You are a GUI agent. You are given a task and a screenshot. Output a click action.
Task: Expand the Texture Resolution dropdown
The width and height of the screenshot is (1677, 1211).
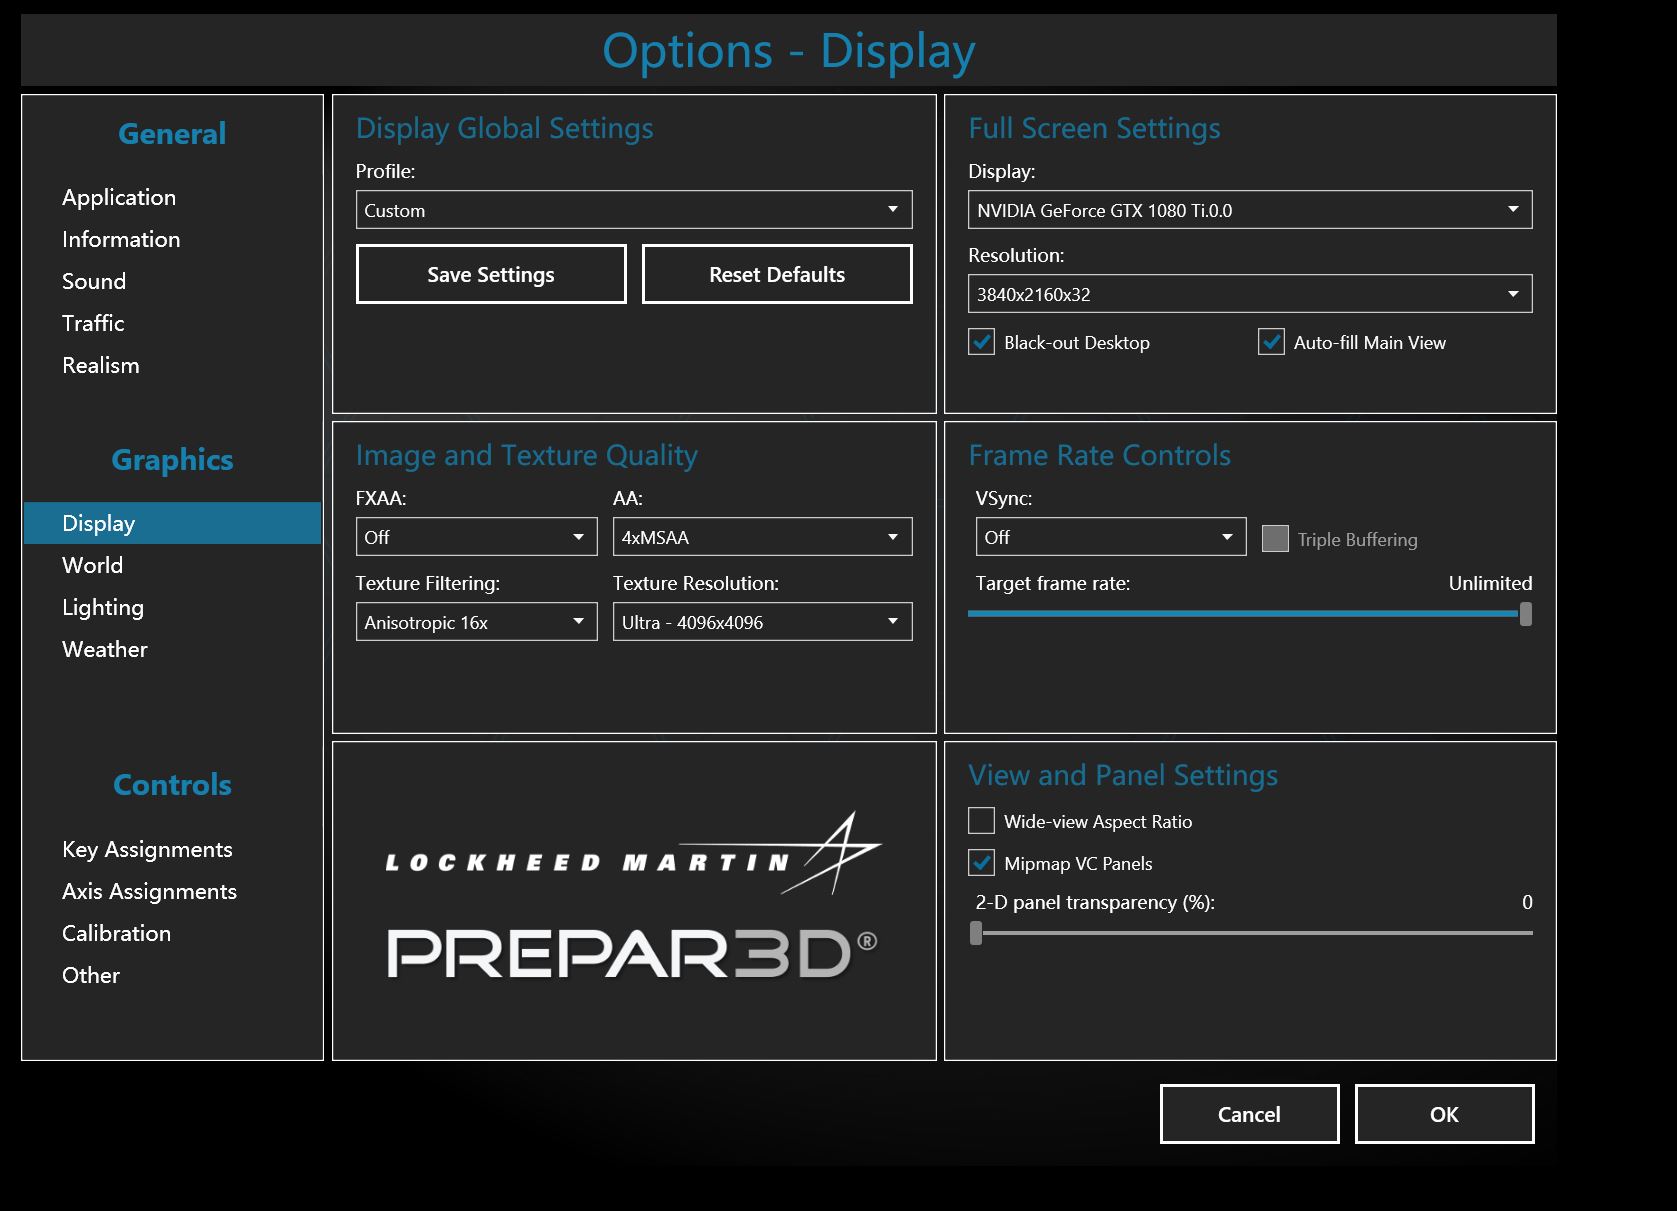762,622
